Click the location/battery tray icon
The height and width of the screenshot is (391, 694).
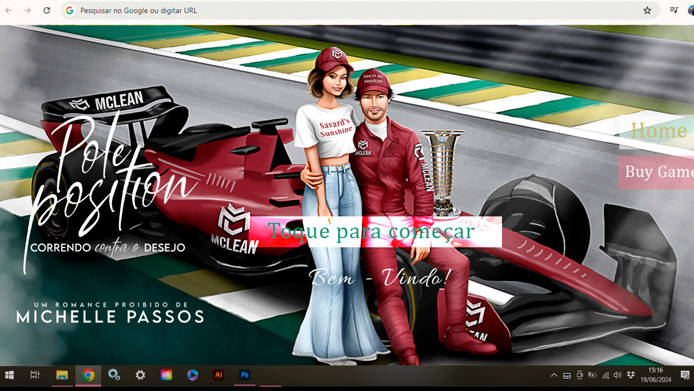[x=592, y=375]
